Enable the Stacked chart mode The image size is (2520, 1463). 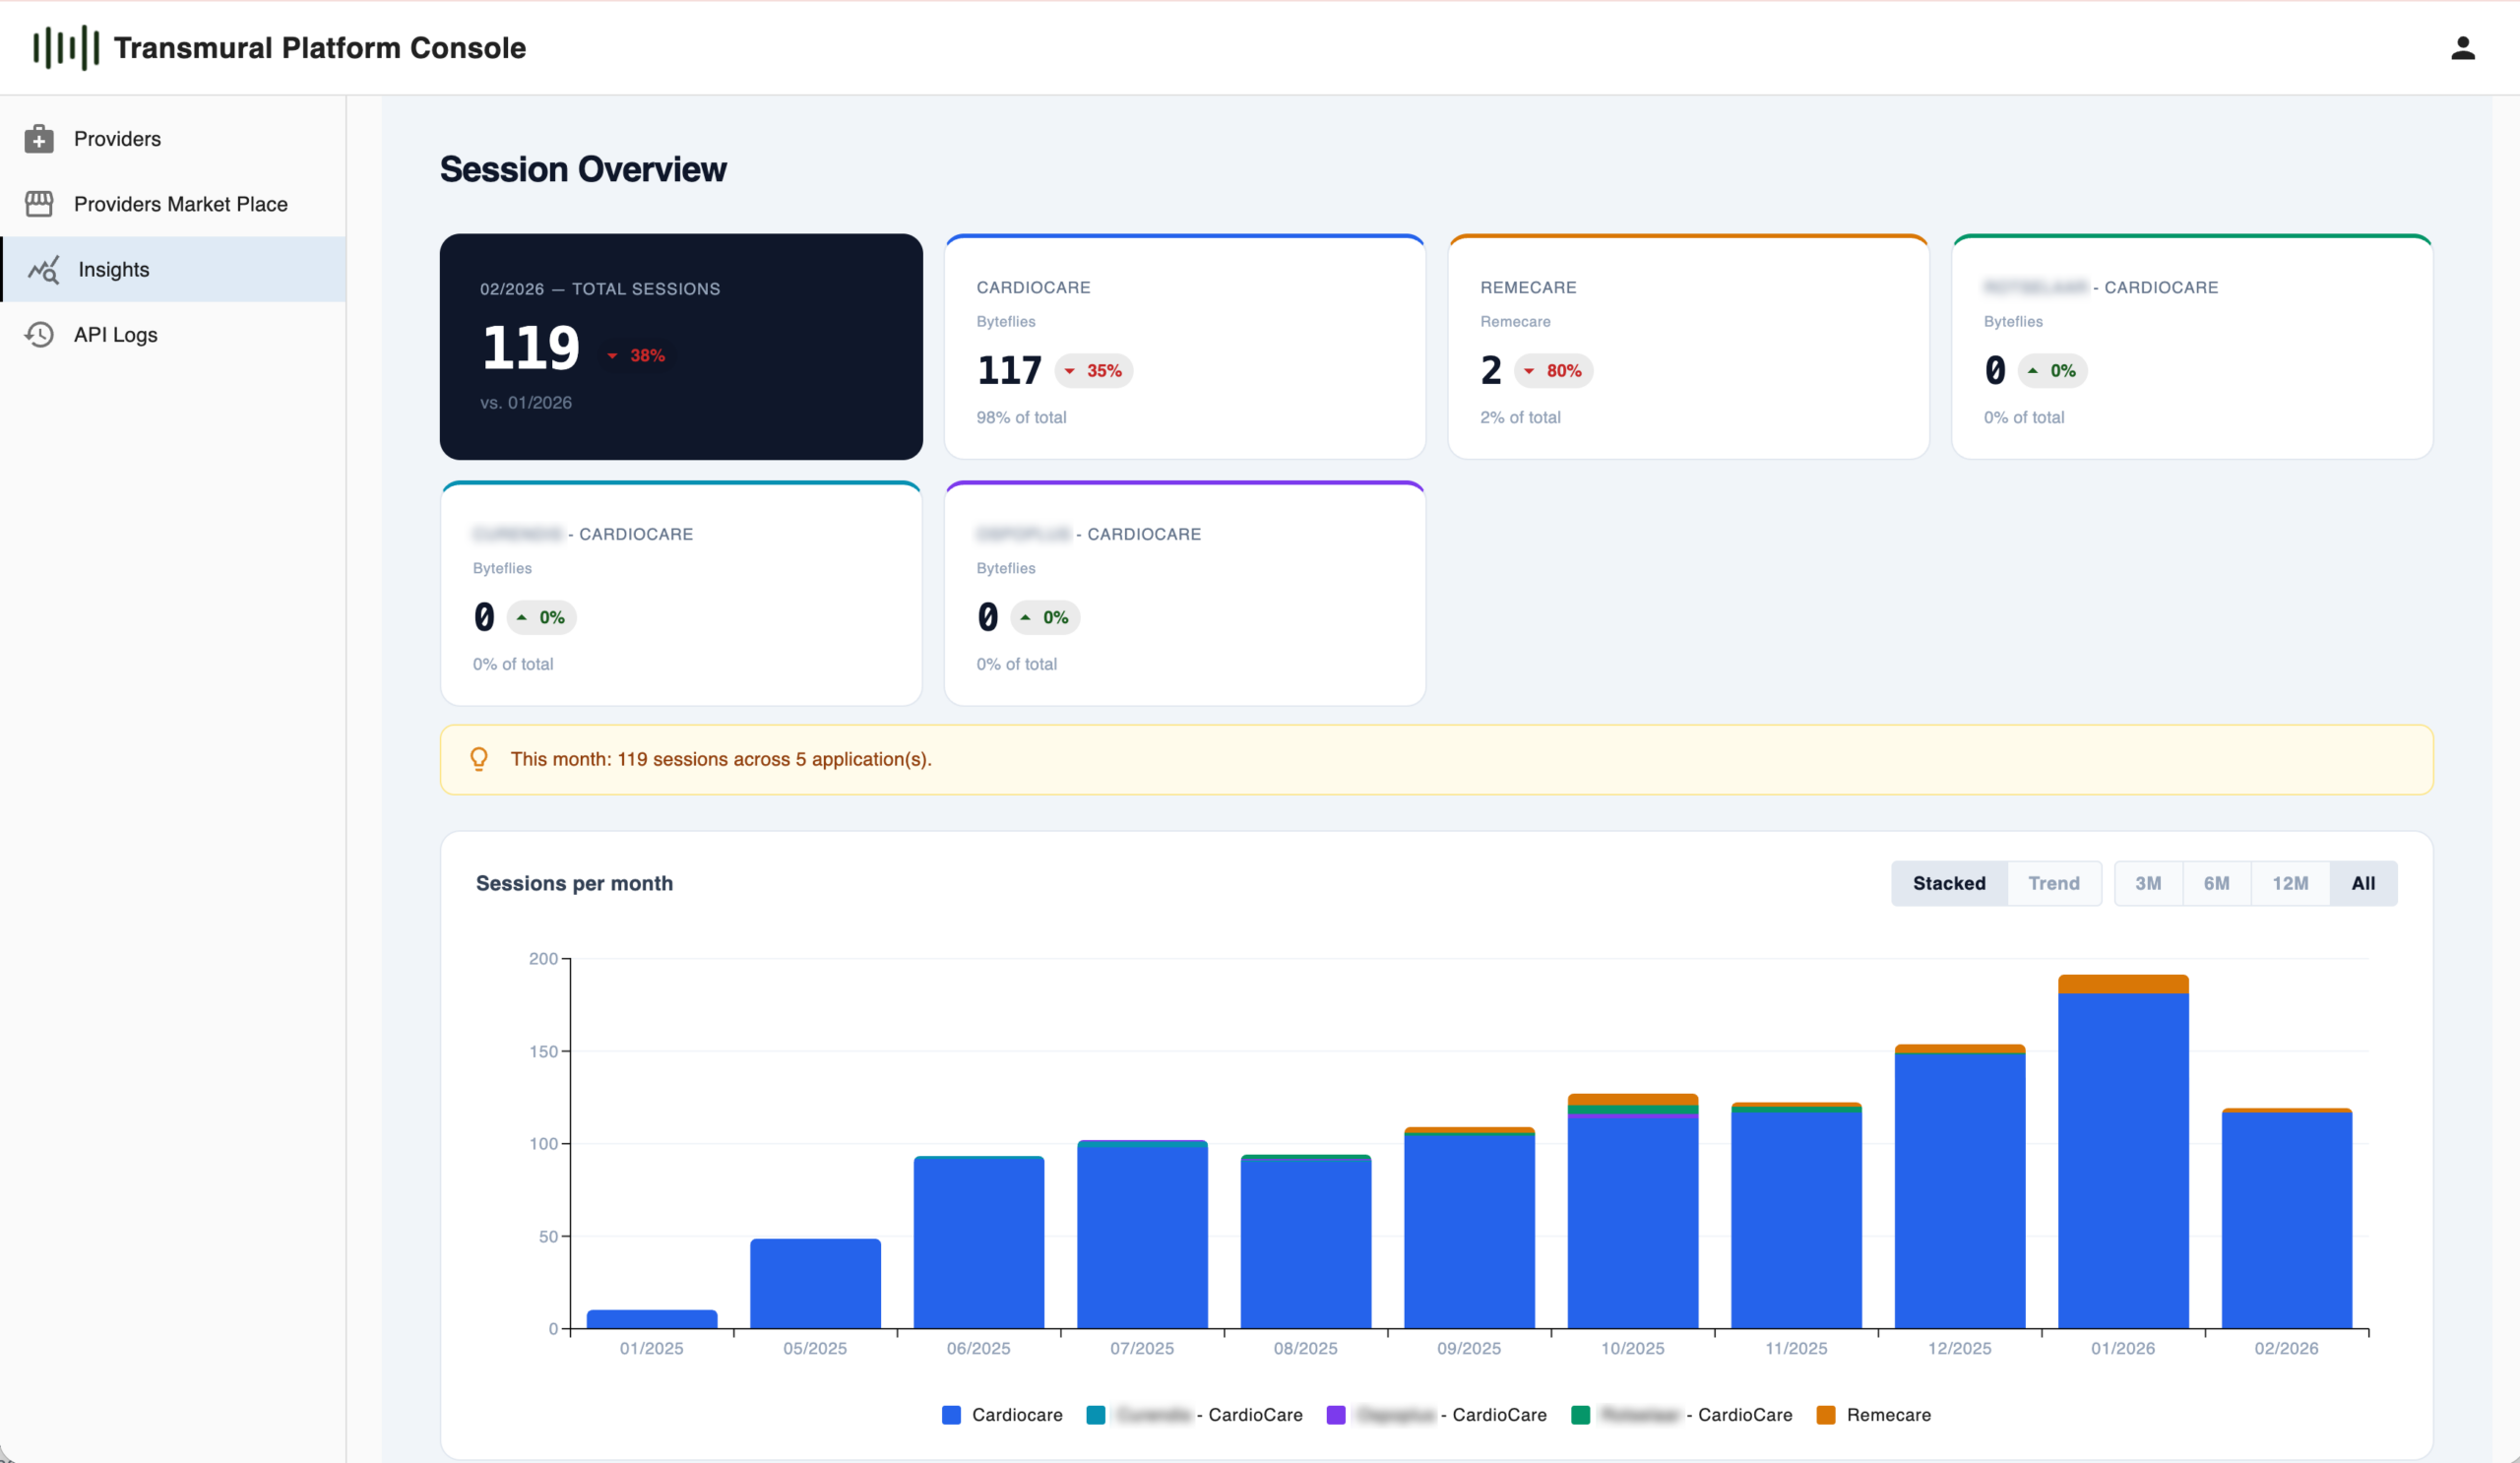[x=1948, y=883]
